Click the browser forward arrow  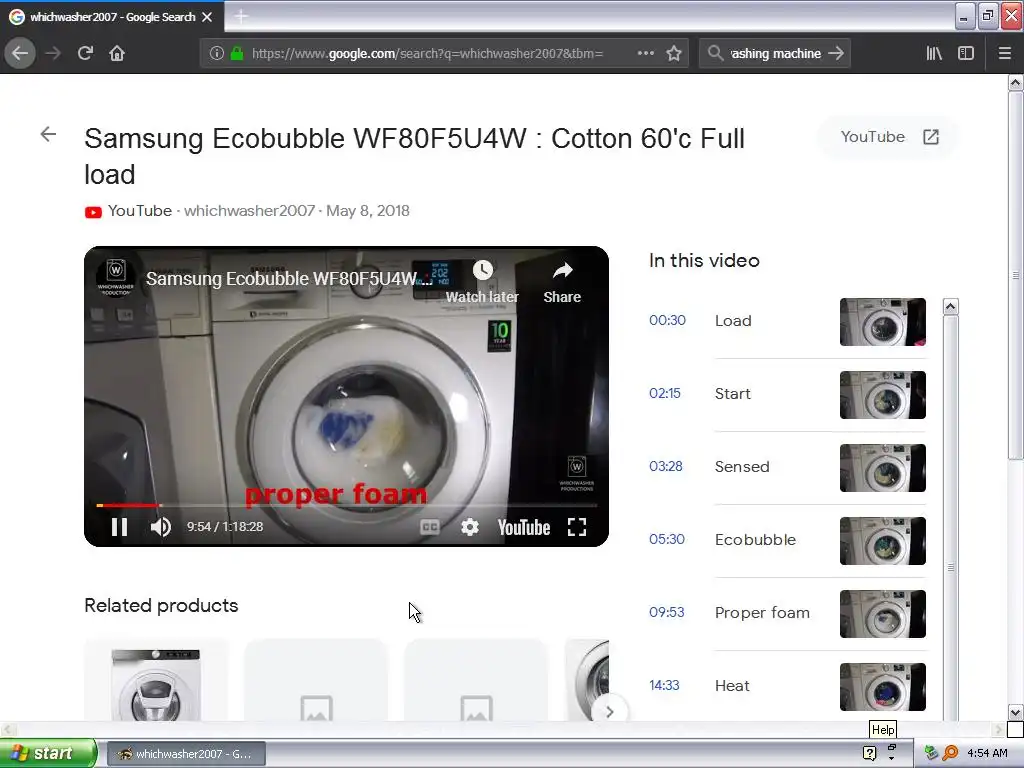[53, 53]
